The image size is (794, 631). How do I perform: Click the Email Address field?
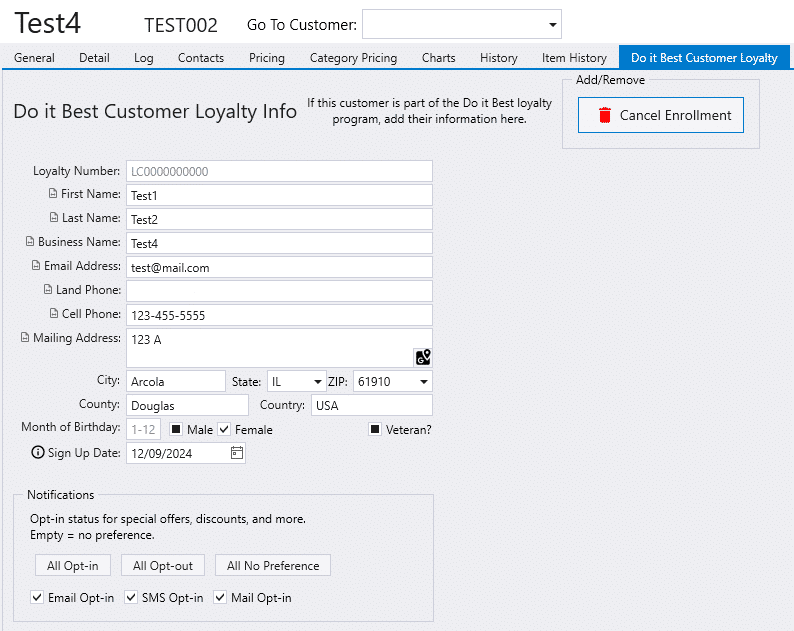280,267
